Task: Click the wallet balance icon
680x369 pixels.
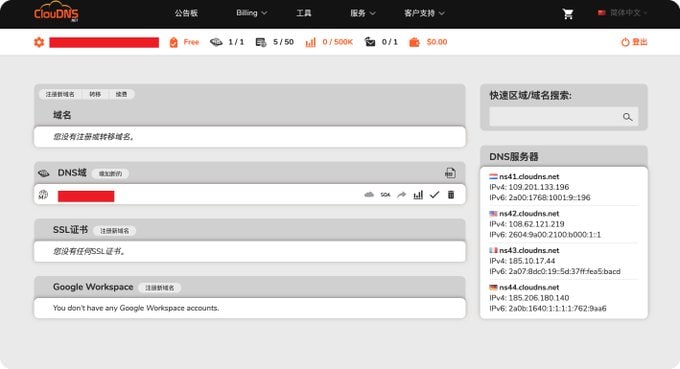Action: 415,42
